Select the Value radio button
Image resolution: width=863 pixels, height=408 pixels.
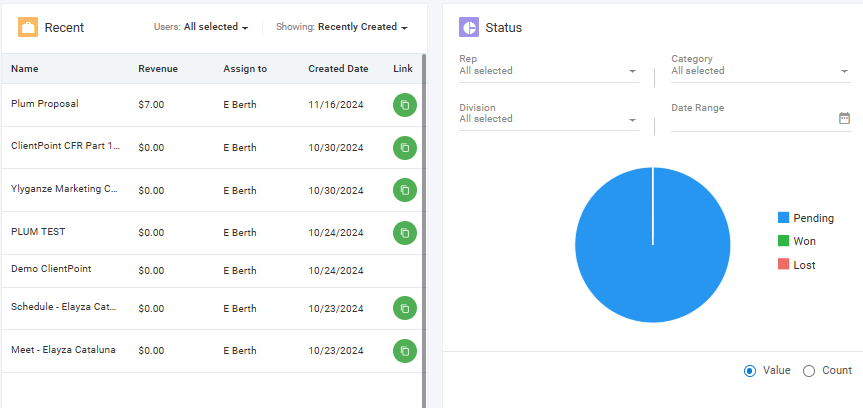750,371
